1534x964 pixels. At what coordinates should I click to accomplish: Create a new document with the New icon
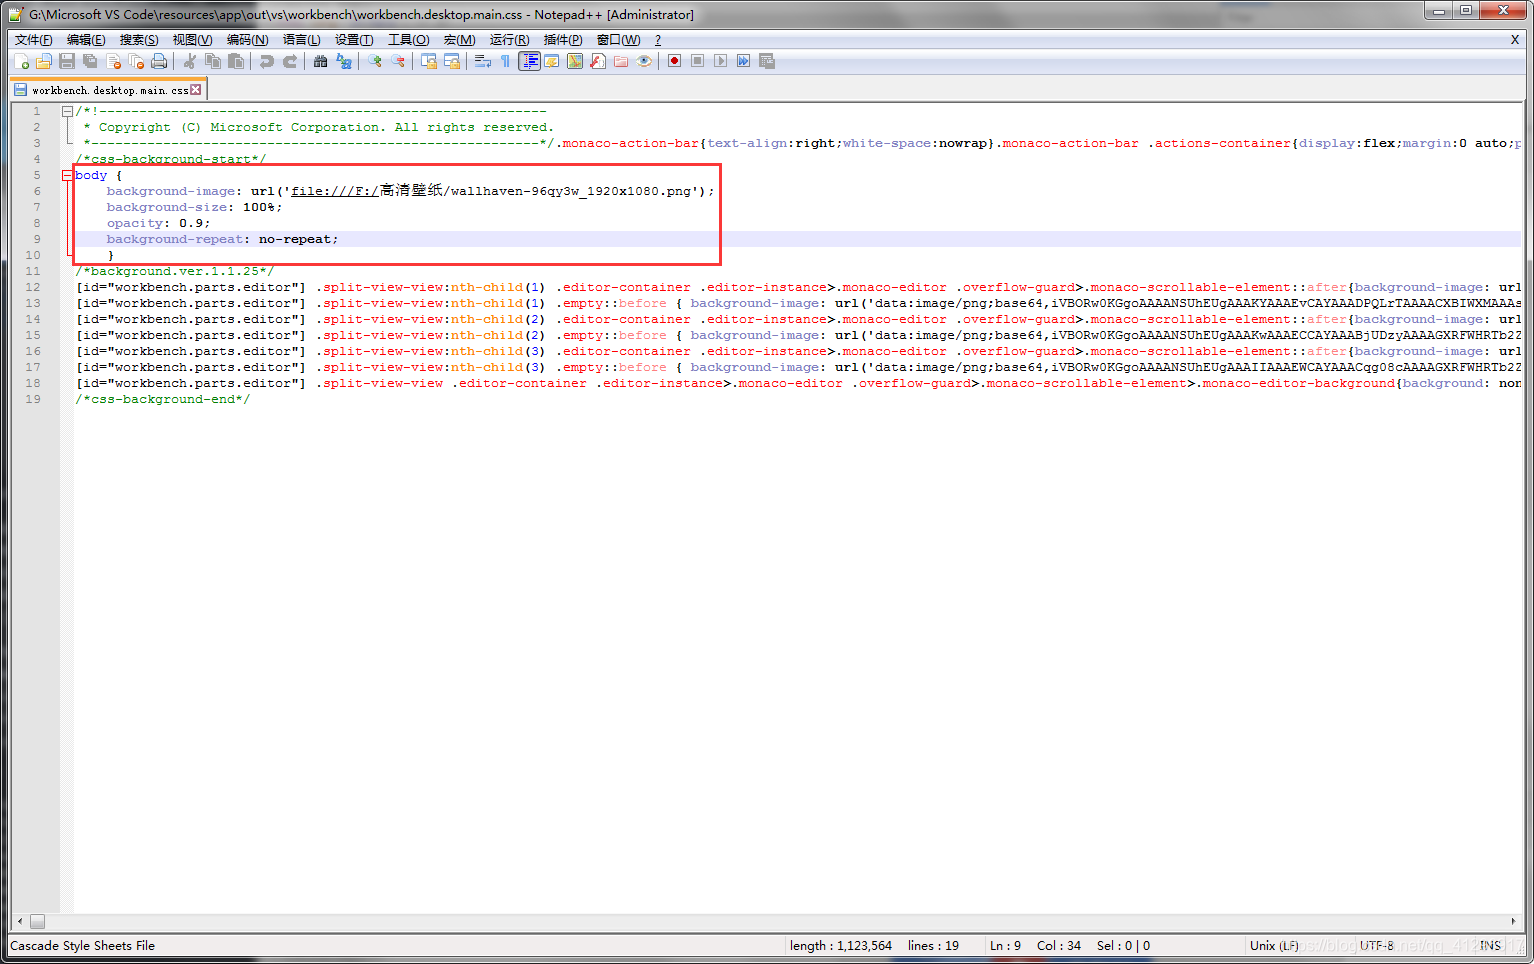21,61
